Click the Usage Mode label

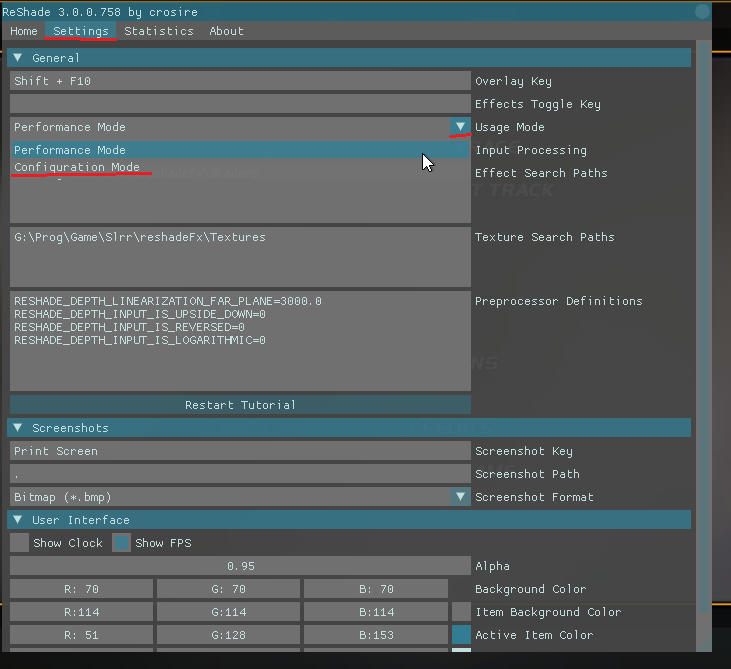tap(510, 127)
